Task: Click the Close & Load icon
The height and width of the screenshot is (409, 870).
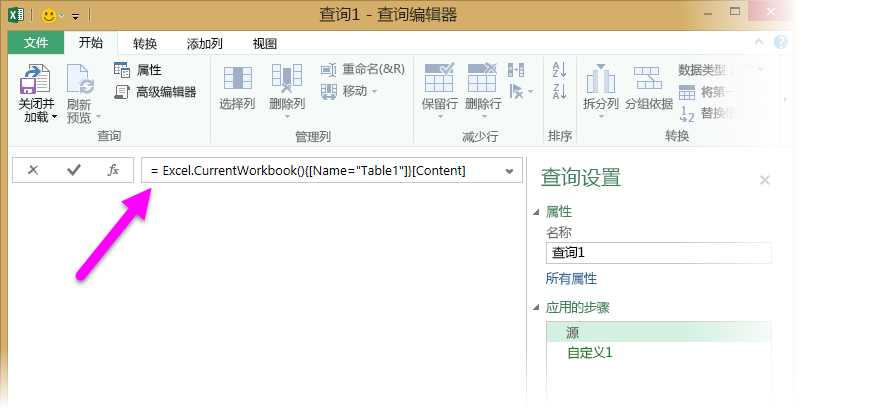Action: (x=35, y=80)
